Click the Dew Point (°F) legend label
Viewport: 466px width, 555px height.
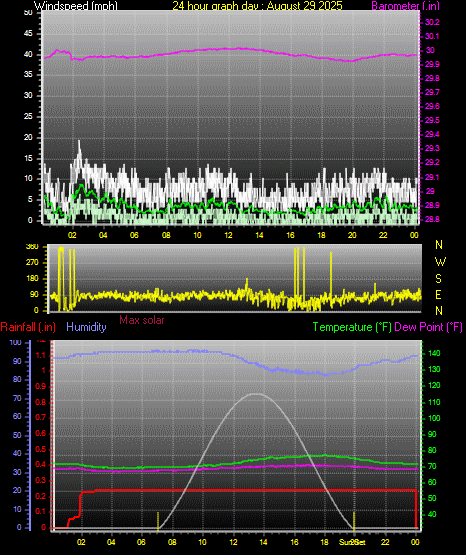[x=428, y=327]
